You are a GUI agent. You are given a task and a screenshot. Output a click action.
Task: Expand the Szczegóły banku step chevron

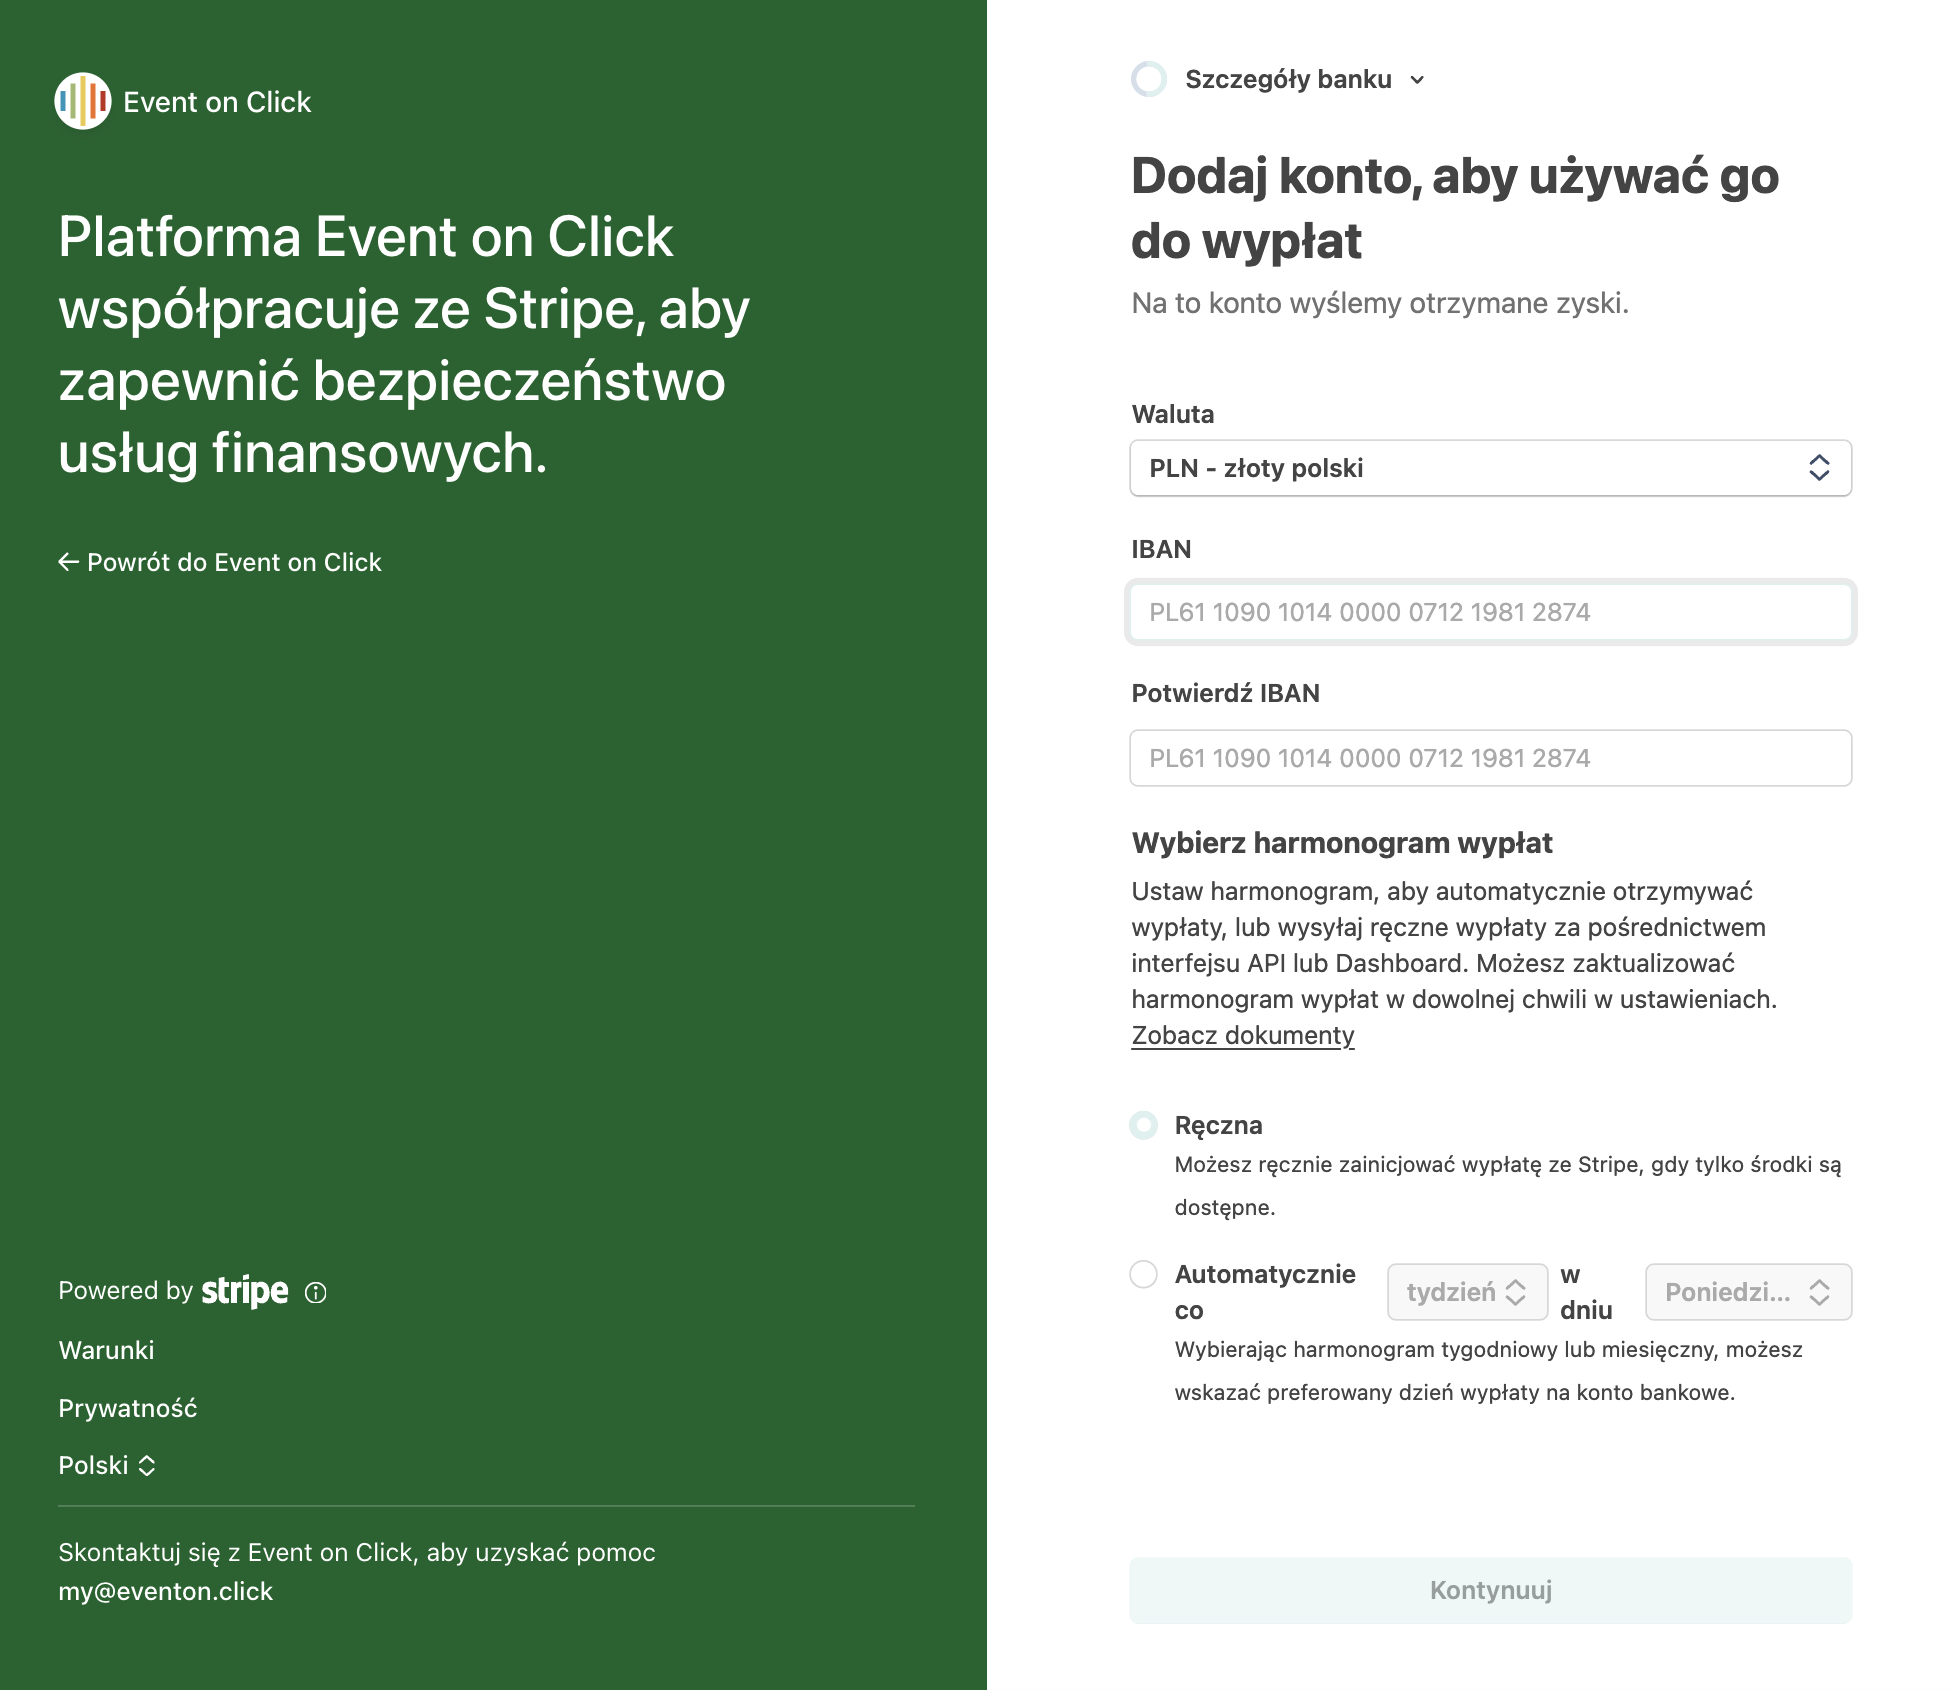pos(1417,80)
